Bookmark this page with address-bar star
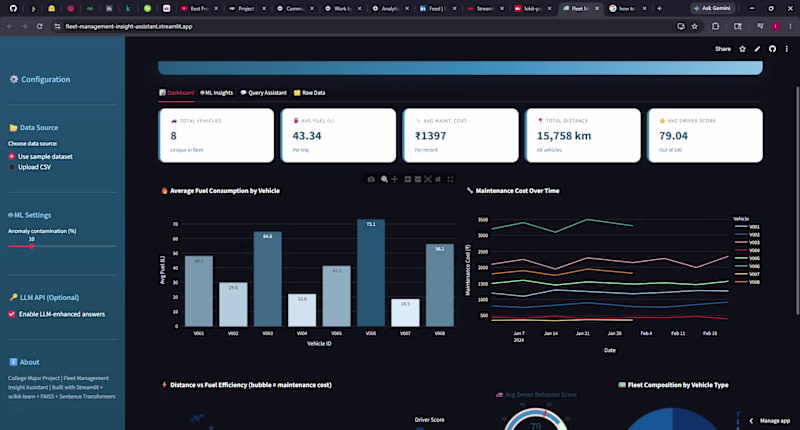This screenshot has width=800, height=430. coord(694,26)
